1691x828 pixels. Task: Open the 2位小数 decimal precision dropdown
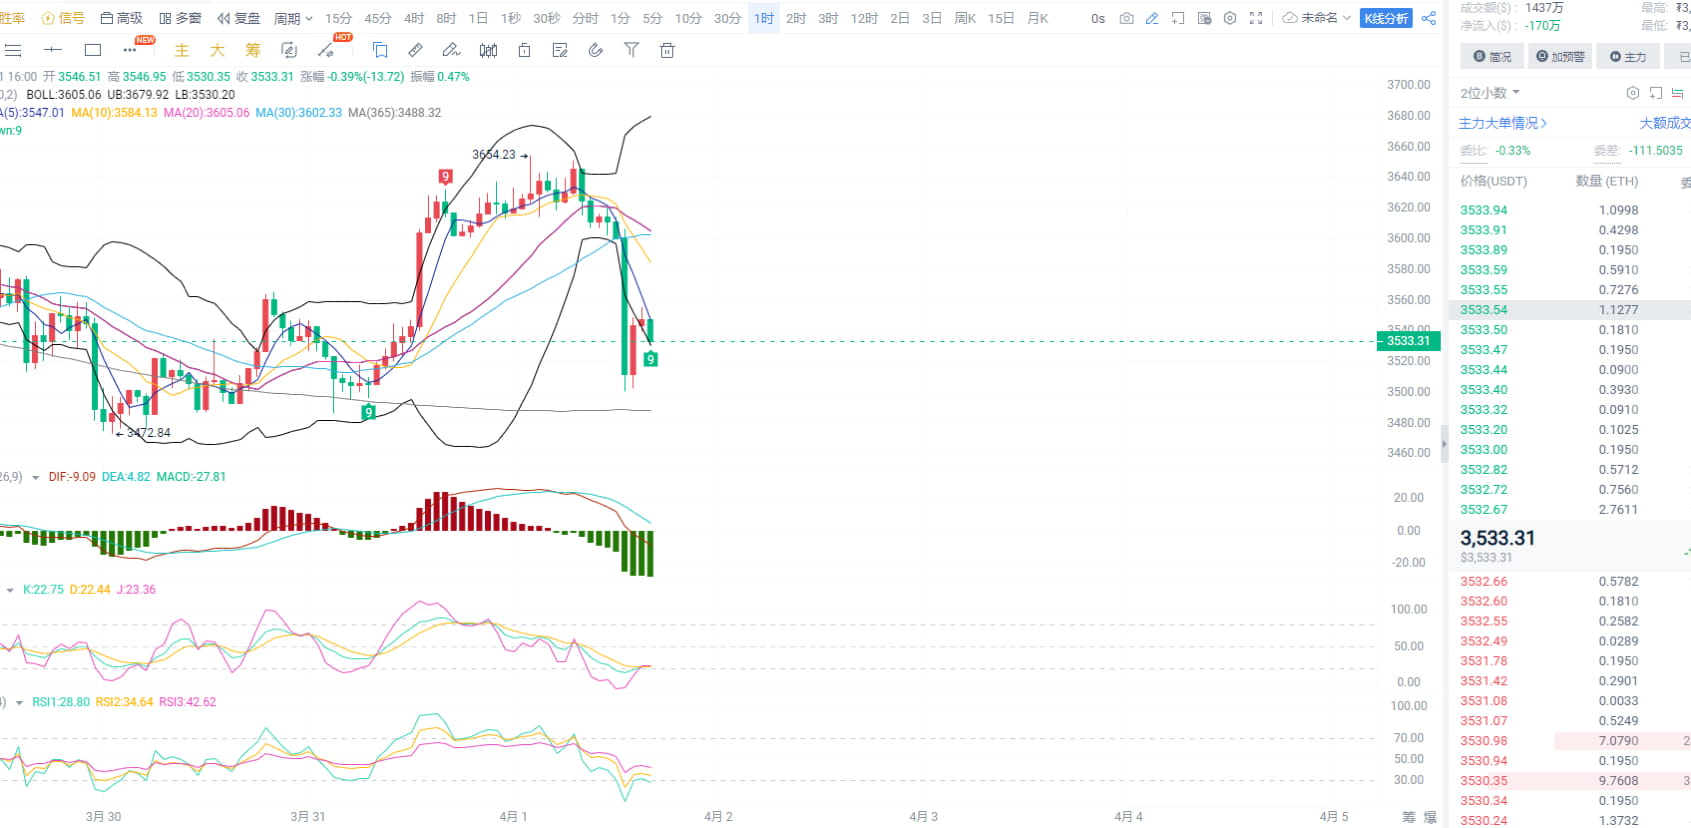1490,93
